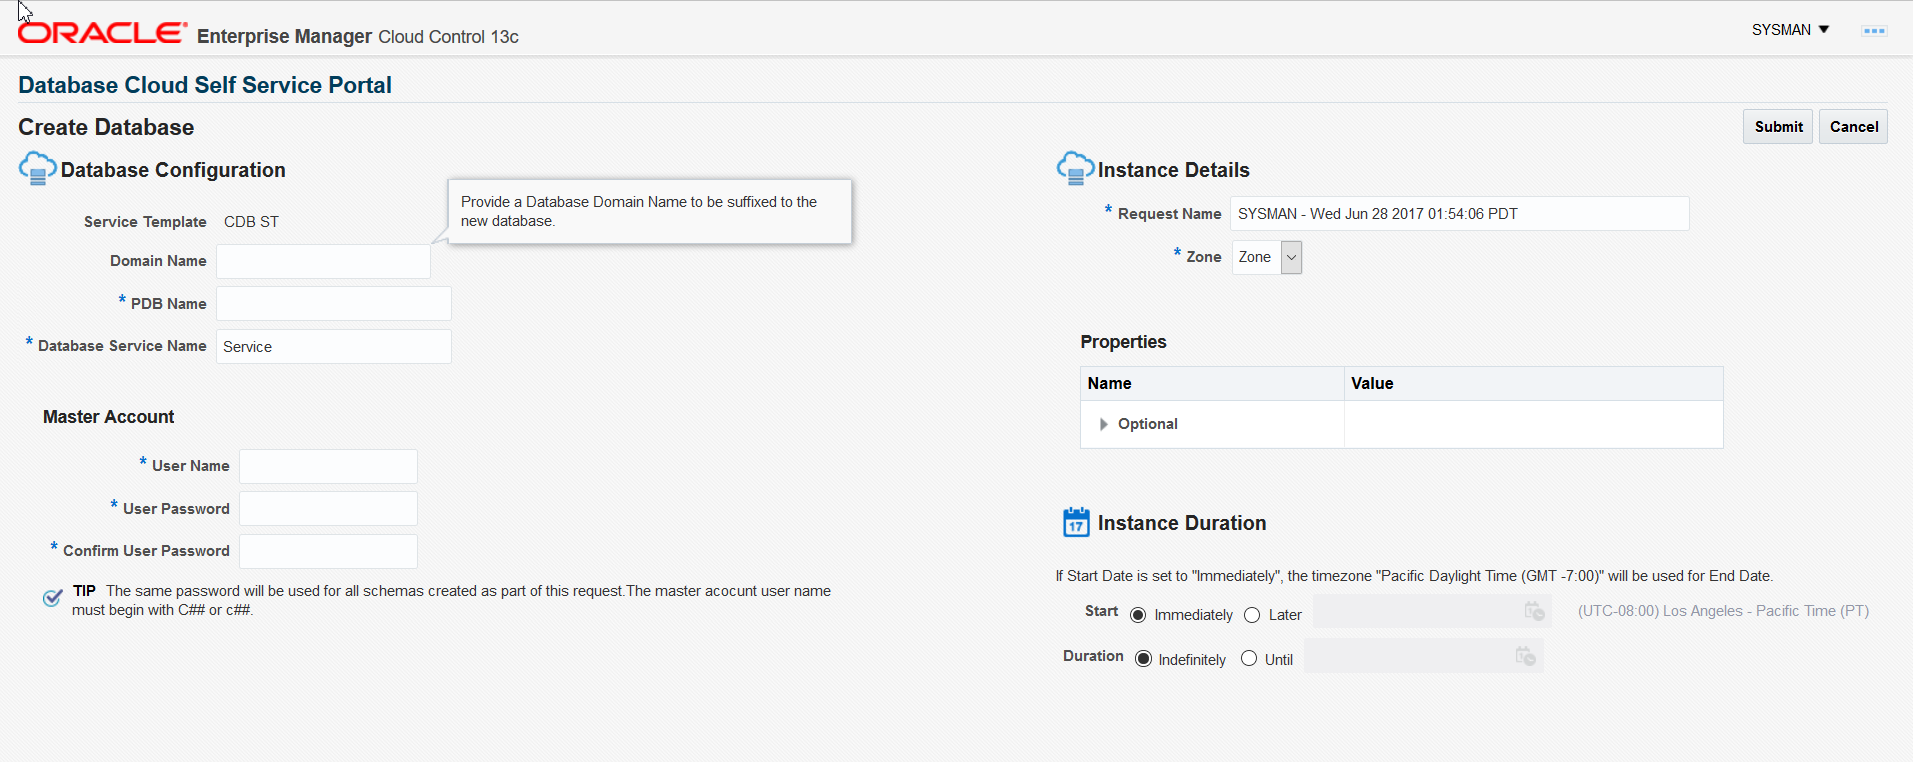Click the Request Name input field

[x=1460, y=214]
